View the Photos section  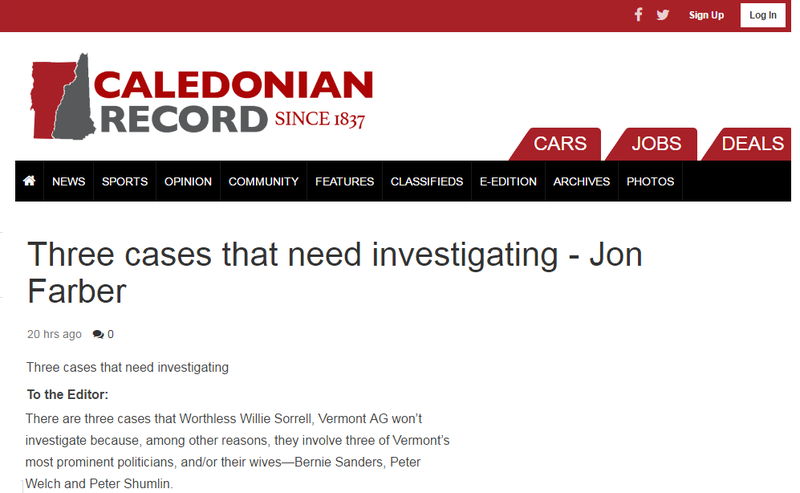650,181
